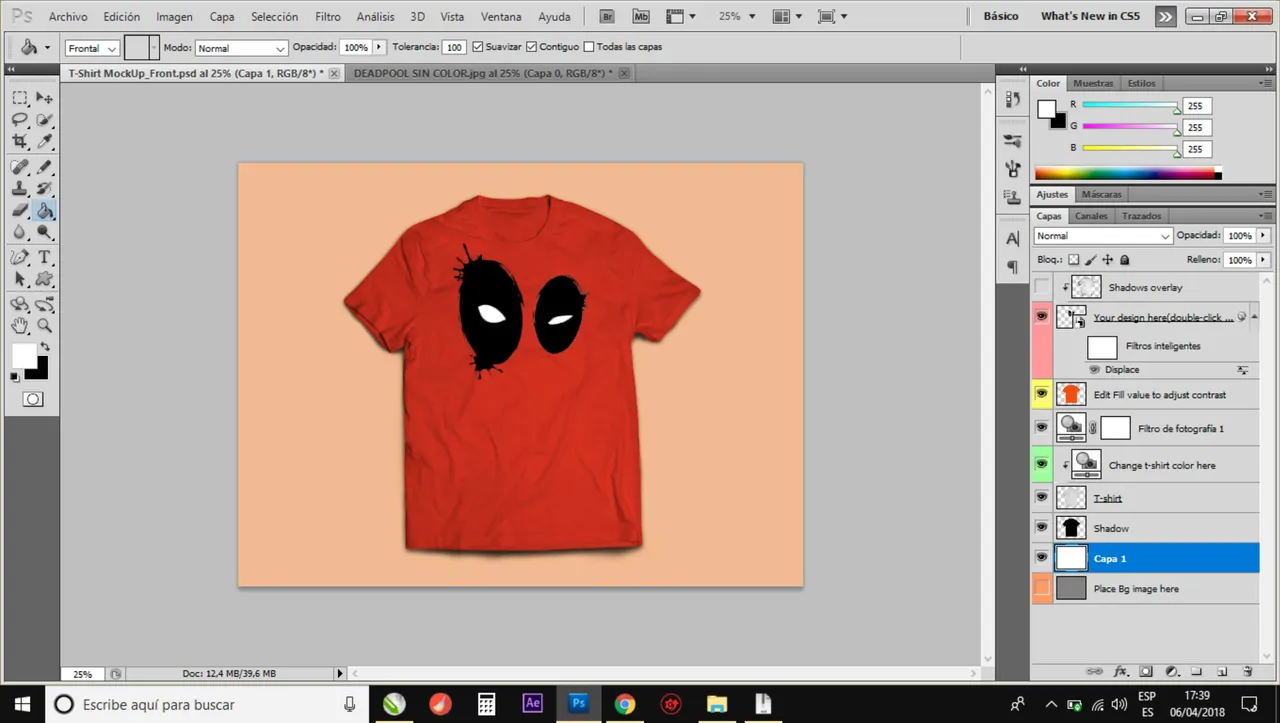This screenshot has height=723, width=1280.
Task: Open the Filtro menu
Action: (328, 17)
